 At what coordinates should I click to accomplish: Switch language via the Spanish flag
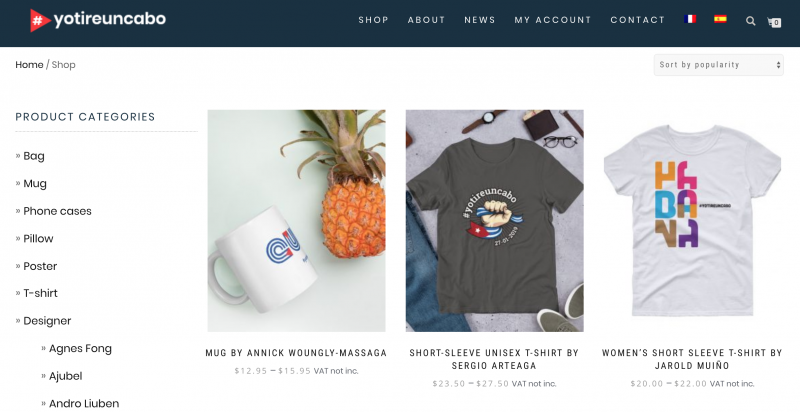(720, 19)
